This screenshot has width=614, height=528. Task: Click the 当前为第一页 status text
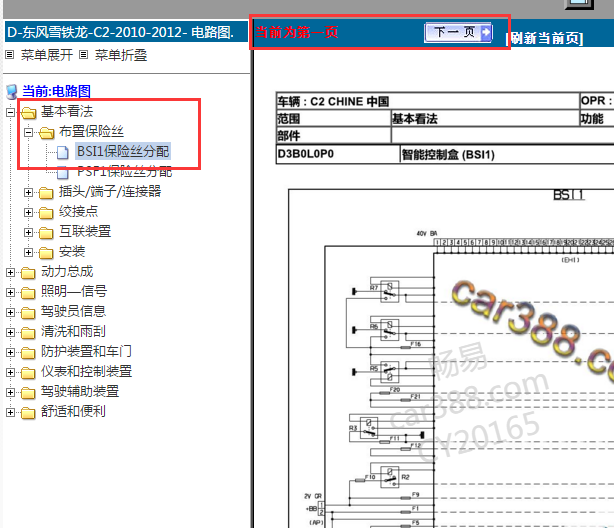coord(296,32)
